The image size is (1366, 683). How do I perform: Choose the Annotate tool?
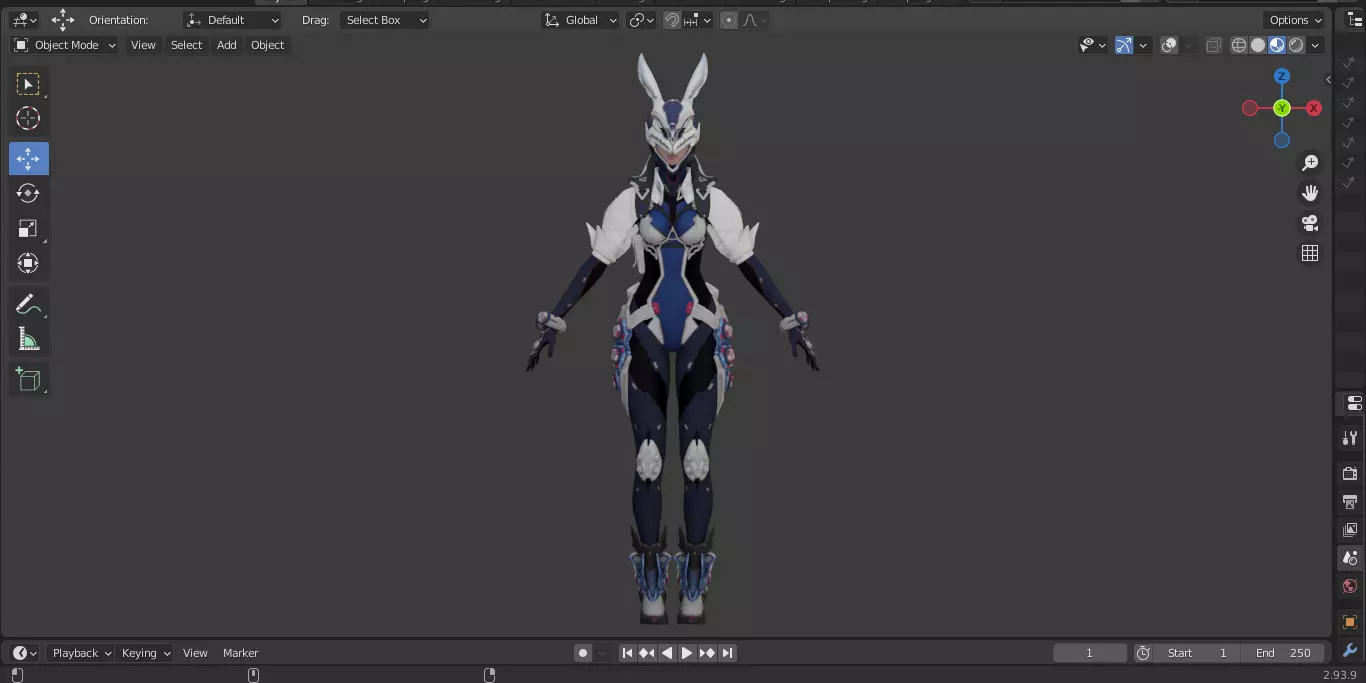pos(28,305)
